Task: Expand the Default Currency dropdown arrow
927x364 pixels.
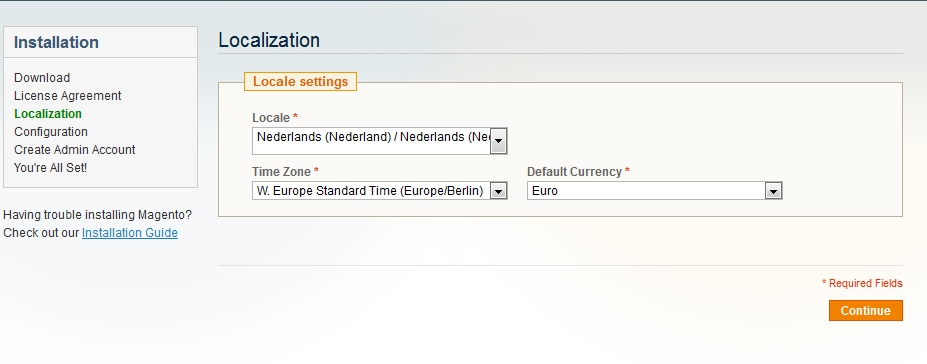Action: 773,191
